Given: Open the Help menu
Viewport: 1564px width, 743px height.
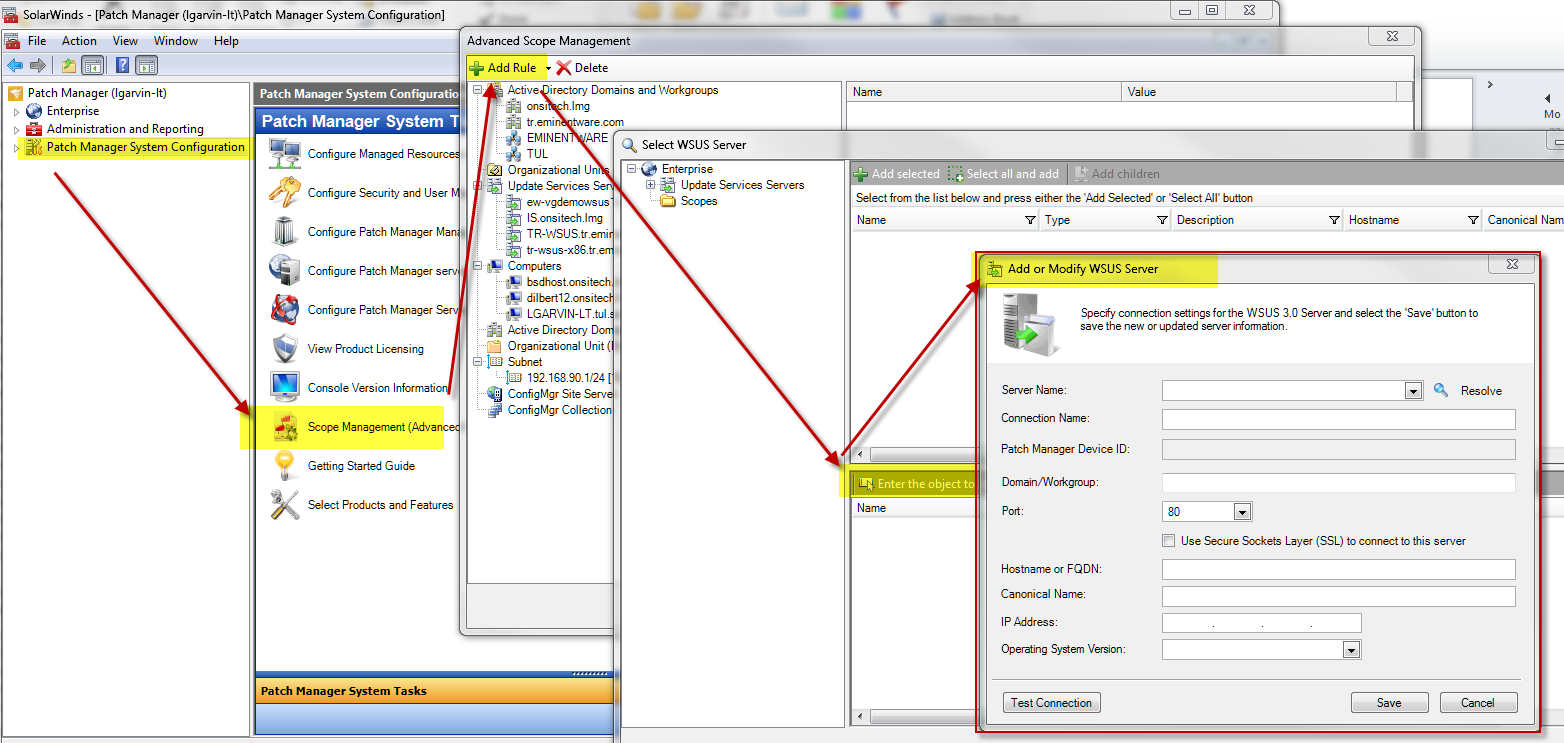Looking at the screenshot, I should pyautogui.click(x=226, y=41).
